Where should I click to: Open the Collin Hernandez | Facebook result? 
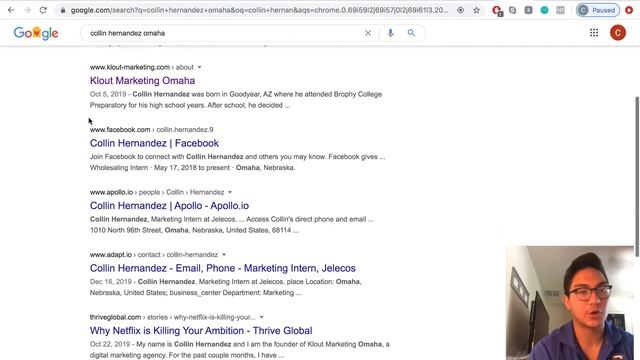(x=154, y=143)
